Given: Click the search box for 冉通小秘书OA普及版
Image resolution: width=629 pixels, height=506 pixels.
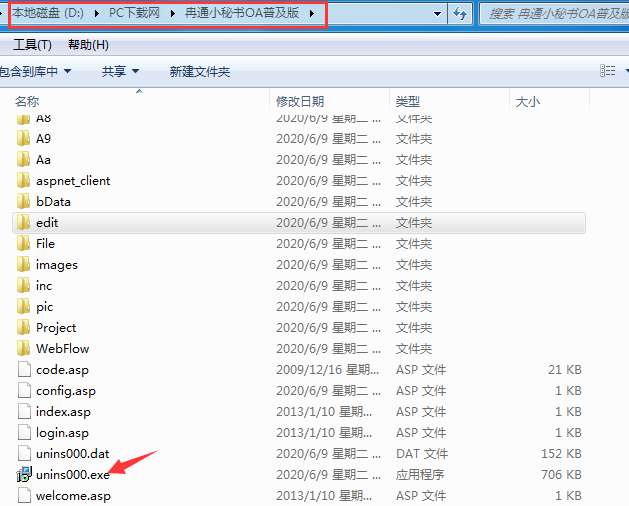Looking at the screenshot, I should coord(554,14).
